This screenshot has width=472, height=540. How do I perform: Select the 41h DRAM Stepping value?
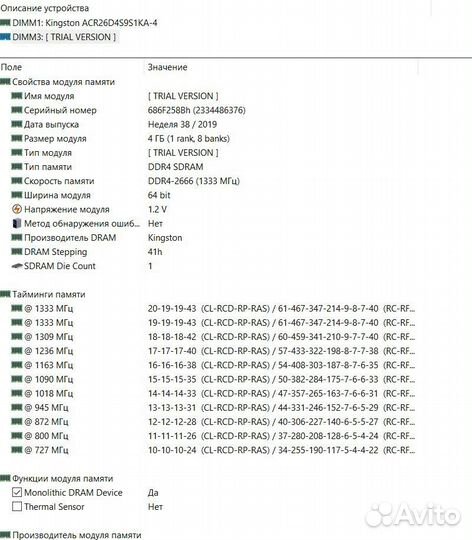coord(155,252)
